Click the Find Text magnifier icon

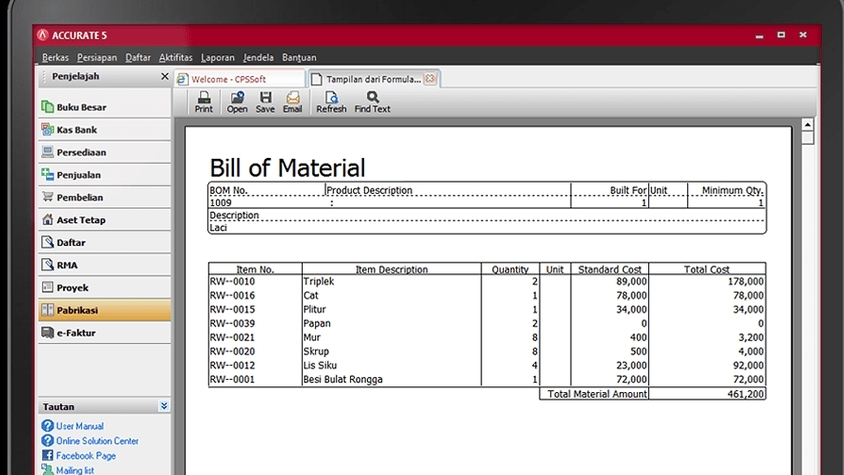click(x=372, y=97)
